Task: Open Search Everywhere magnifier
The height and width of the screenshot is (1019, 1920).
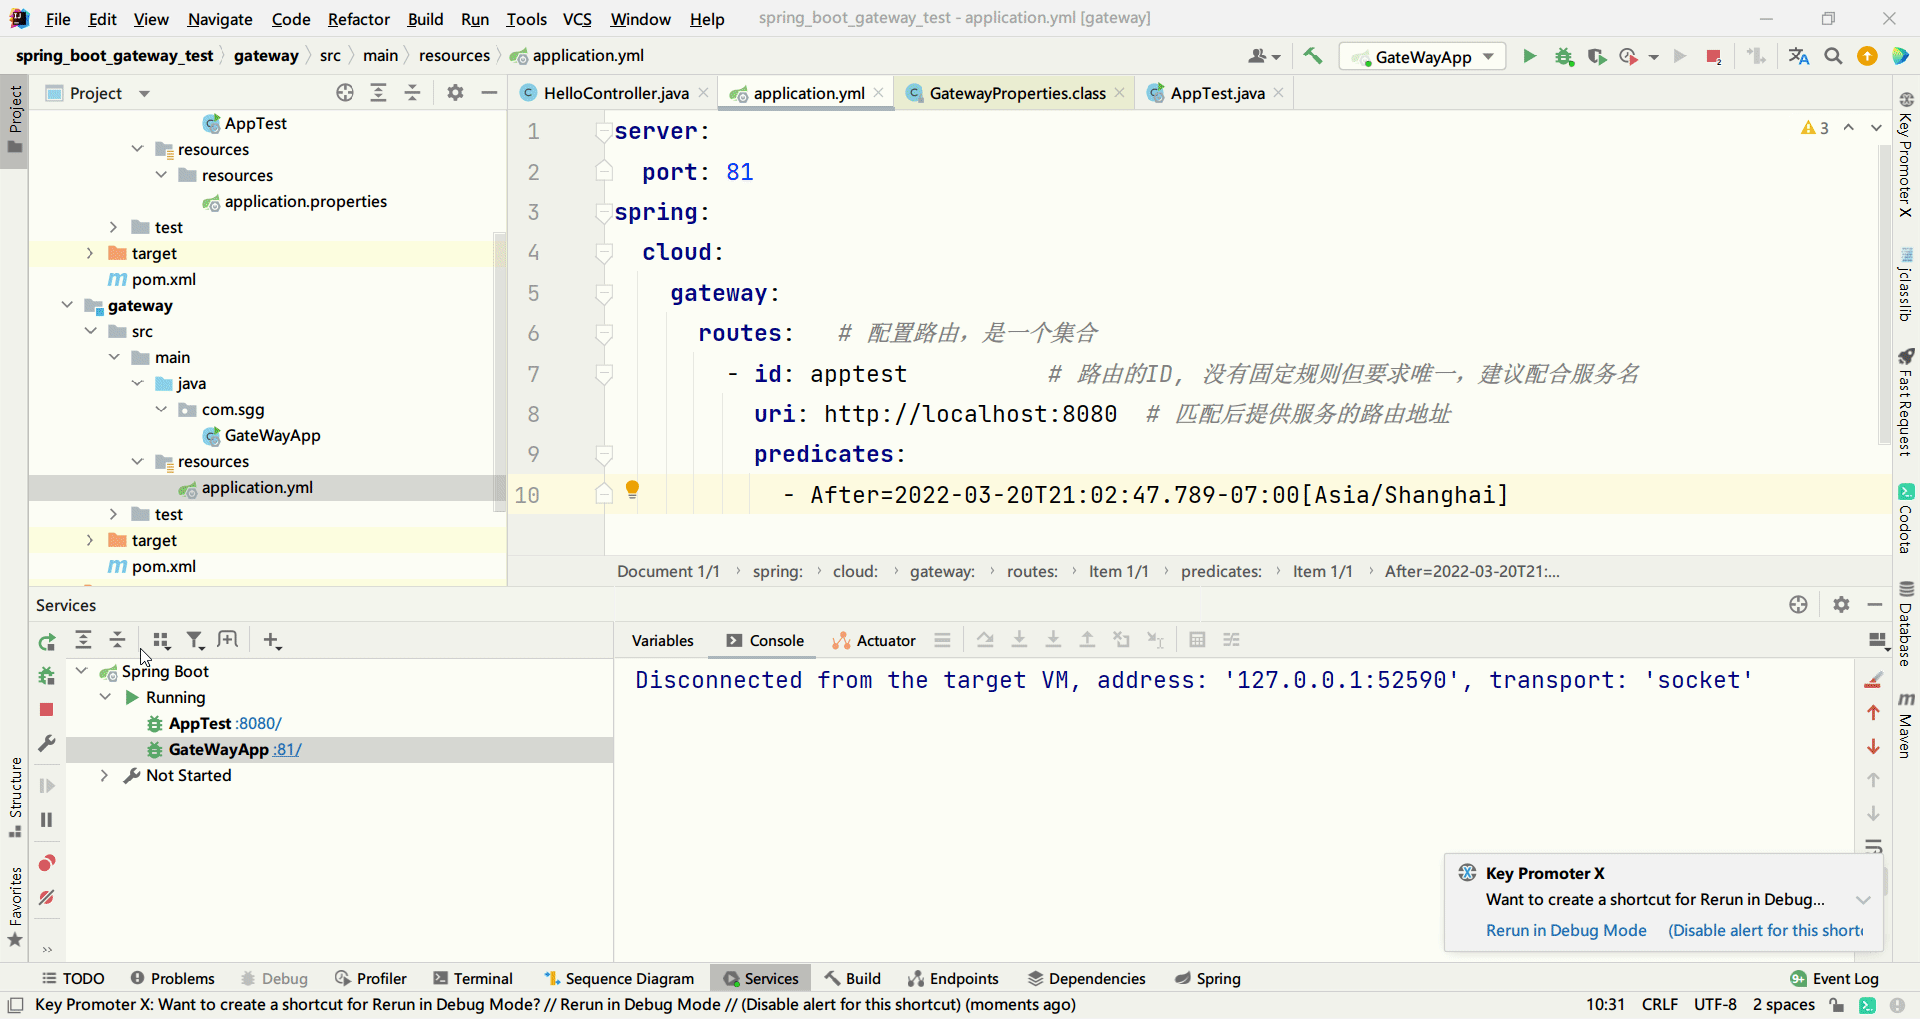Action: [x=1833, y=57]
